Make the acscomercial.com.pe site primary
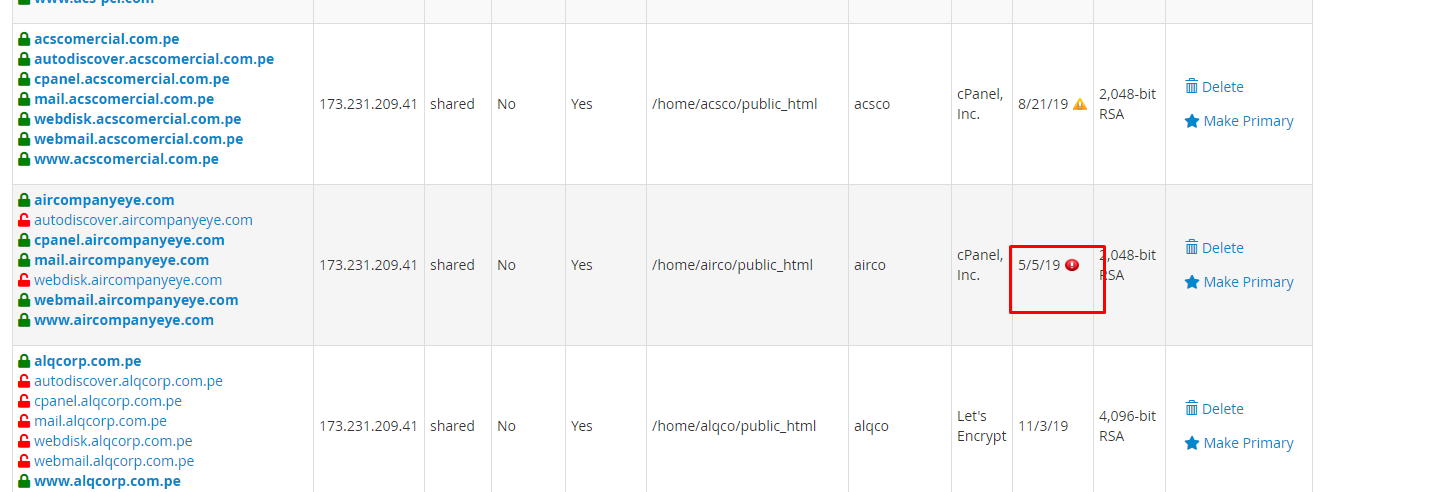 [1248, 121]
